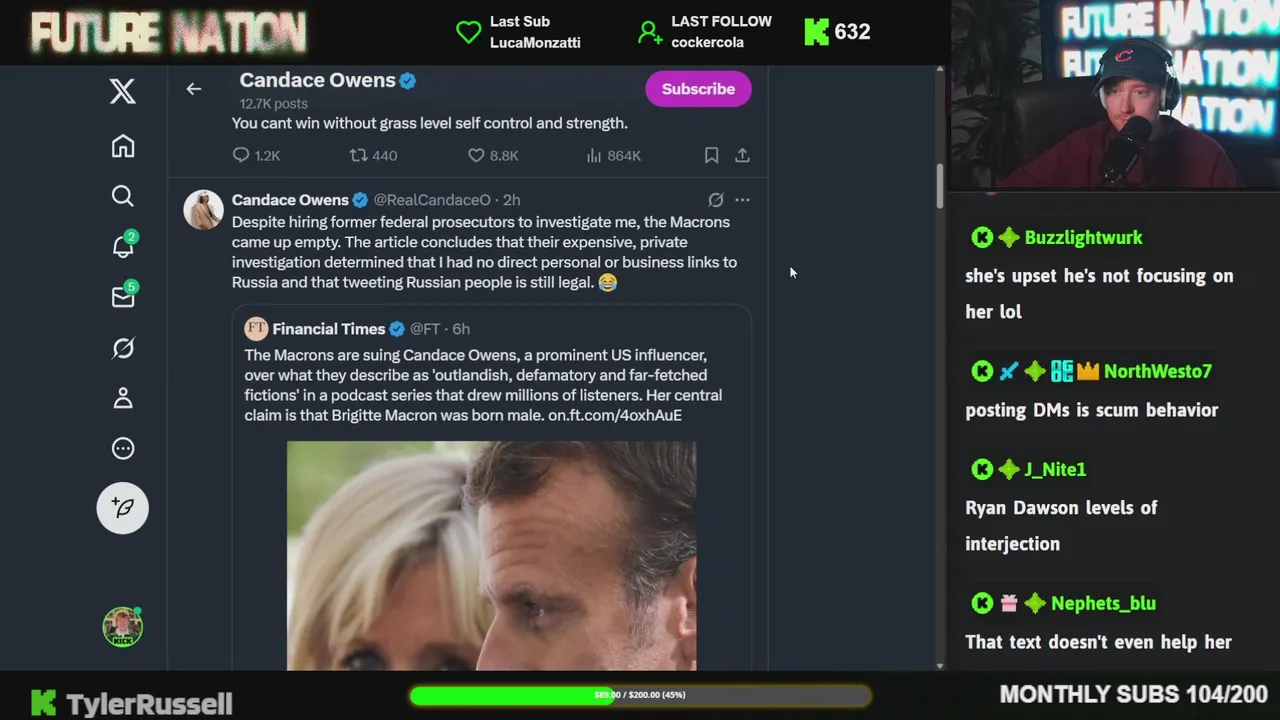Open the X logo home link
The image size is (1280, 720).
tap(123, 91)
